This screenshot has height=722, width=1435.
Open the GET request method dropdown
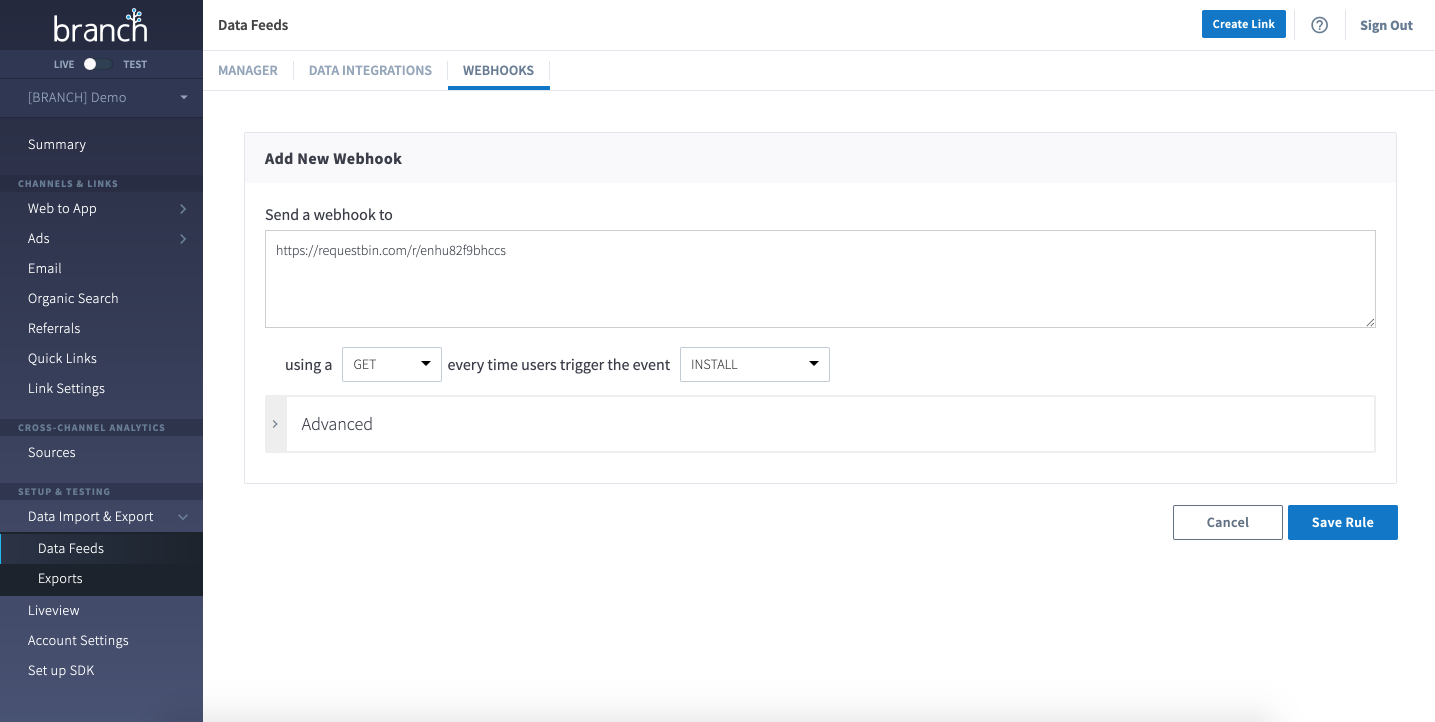point(392,365)
